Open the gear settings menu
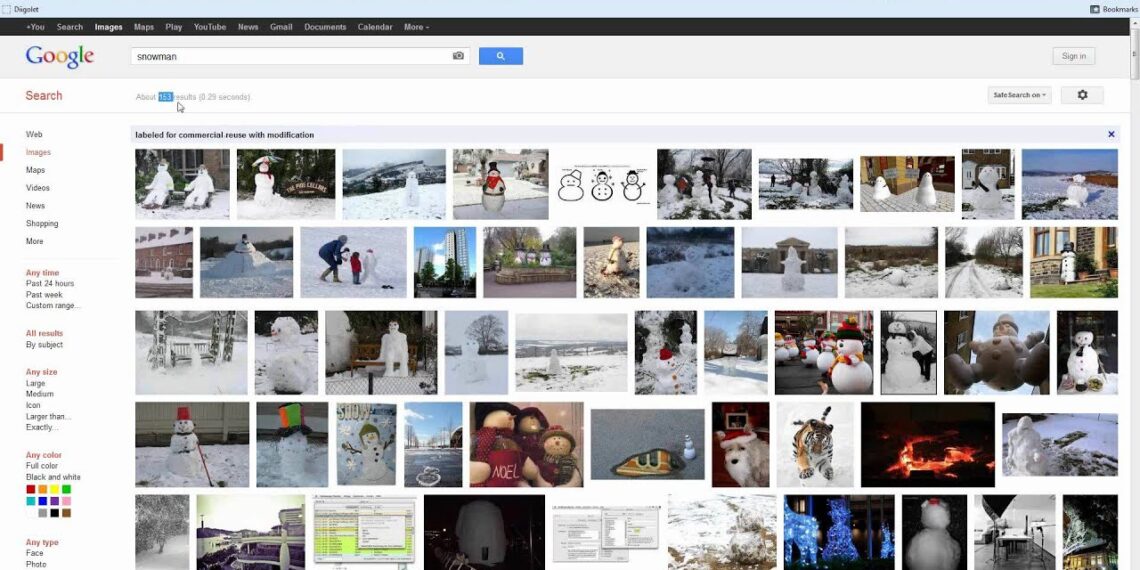This screenshot has width=1140, height=570. [x=1082, y=95]
